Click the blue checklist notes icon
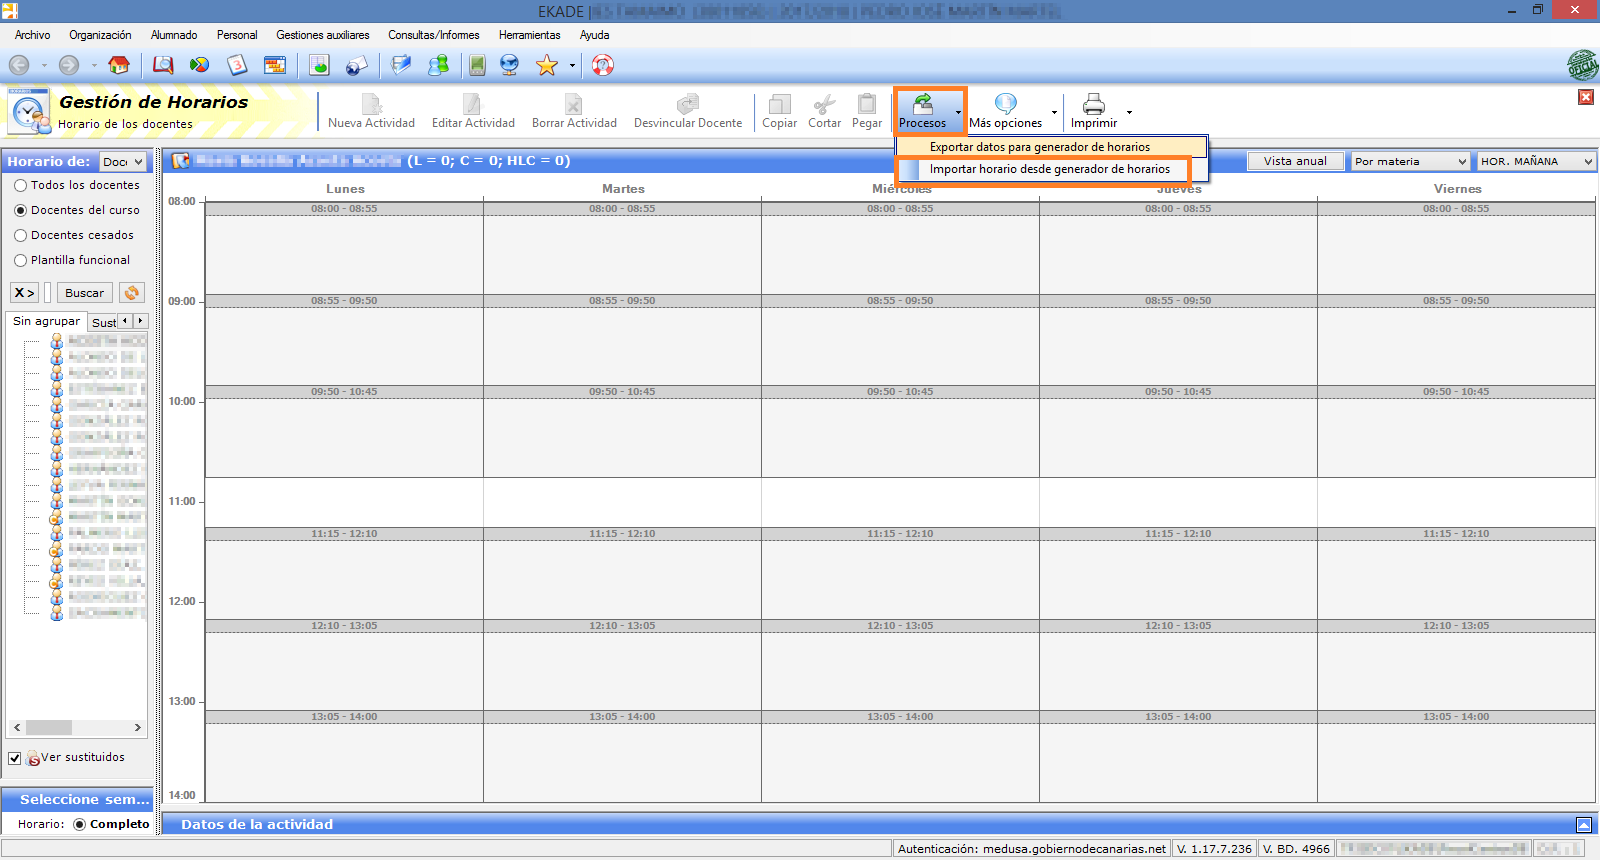The image size is (1600, 860). tap(401, 65)
